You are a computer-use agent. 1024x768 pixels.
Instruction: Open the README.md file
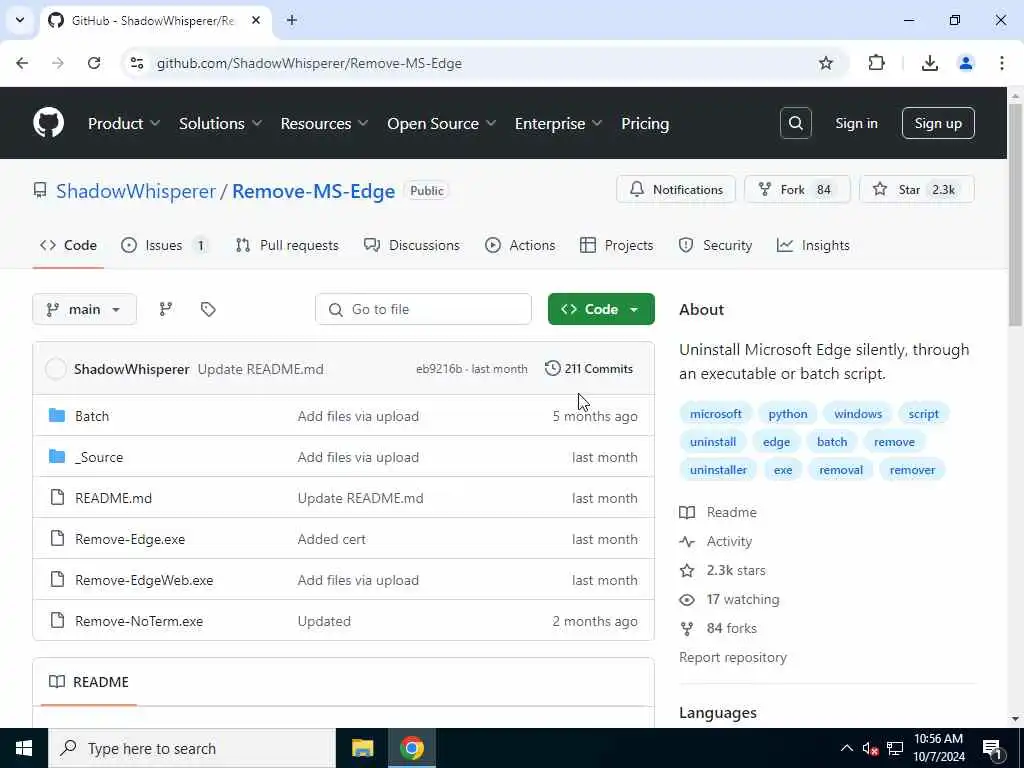[x=114, y=498]
